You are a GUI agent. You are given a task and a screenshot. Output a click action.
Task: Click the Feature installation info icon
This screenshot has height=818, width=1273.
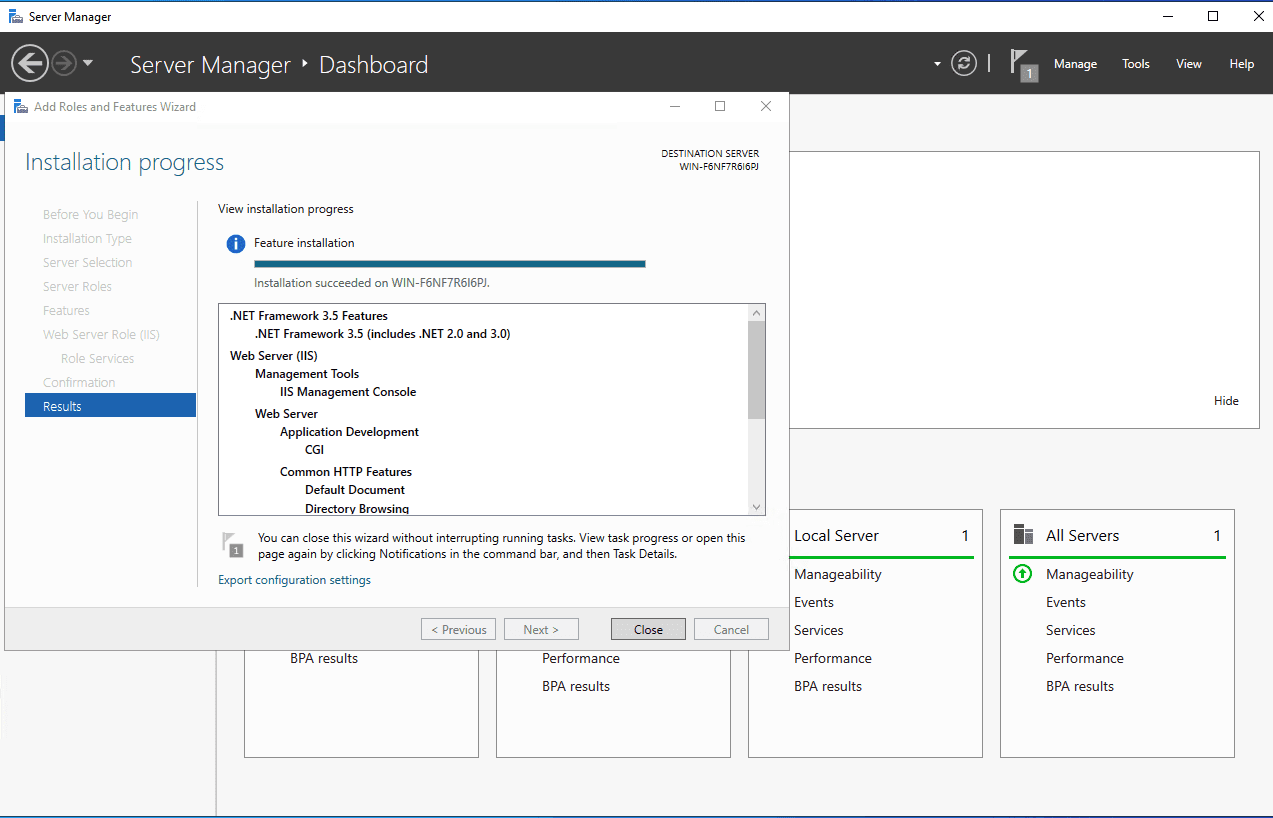pos(235,244)
